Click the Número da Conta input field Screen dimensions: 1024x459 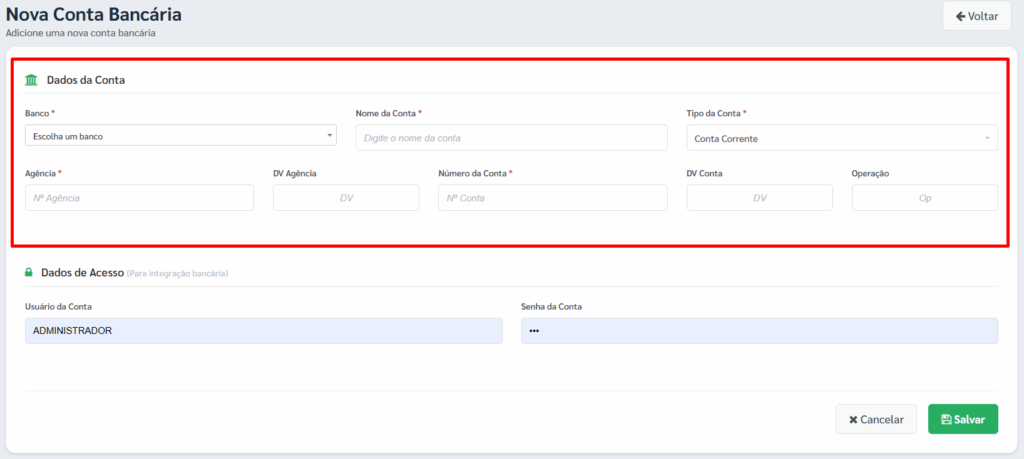click(552, 198)
